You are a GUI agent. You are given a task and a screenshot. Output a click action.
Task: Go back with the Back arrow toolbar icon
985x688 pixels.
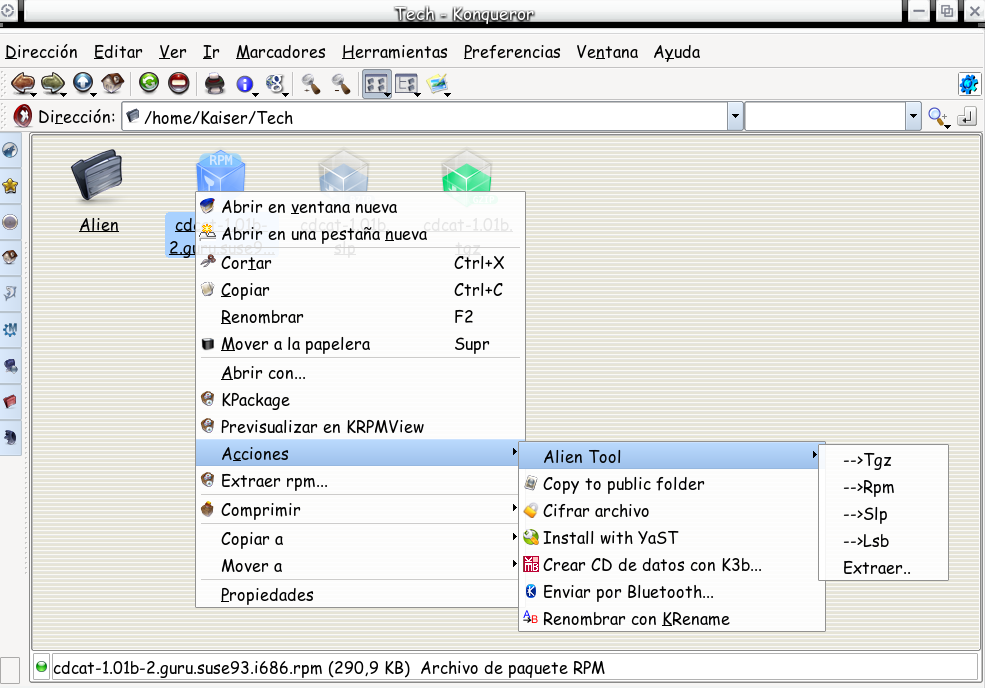(23, 83)
